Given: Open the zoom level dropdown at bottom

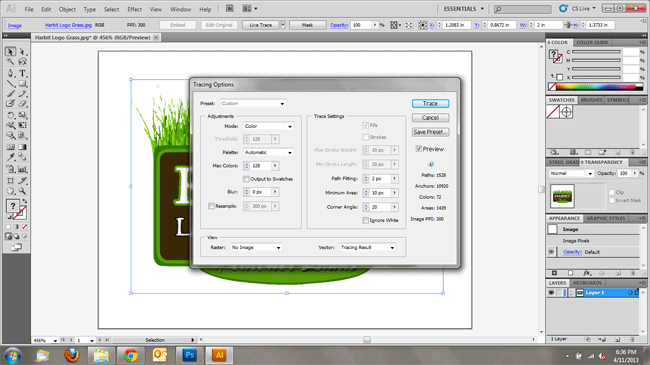Looking at the screenshot, I should point(55,340).
